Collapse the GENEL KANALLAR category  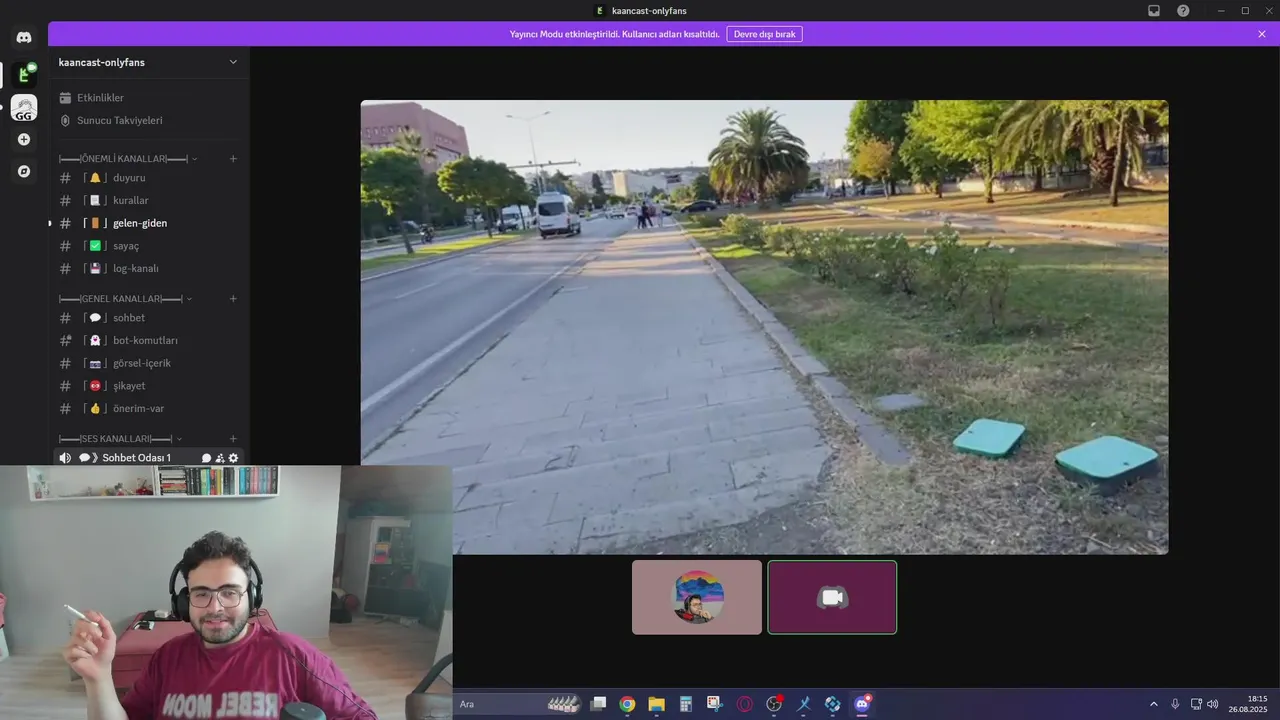(x=125, y=299)
